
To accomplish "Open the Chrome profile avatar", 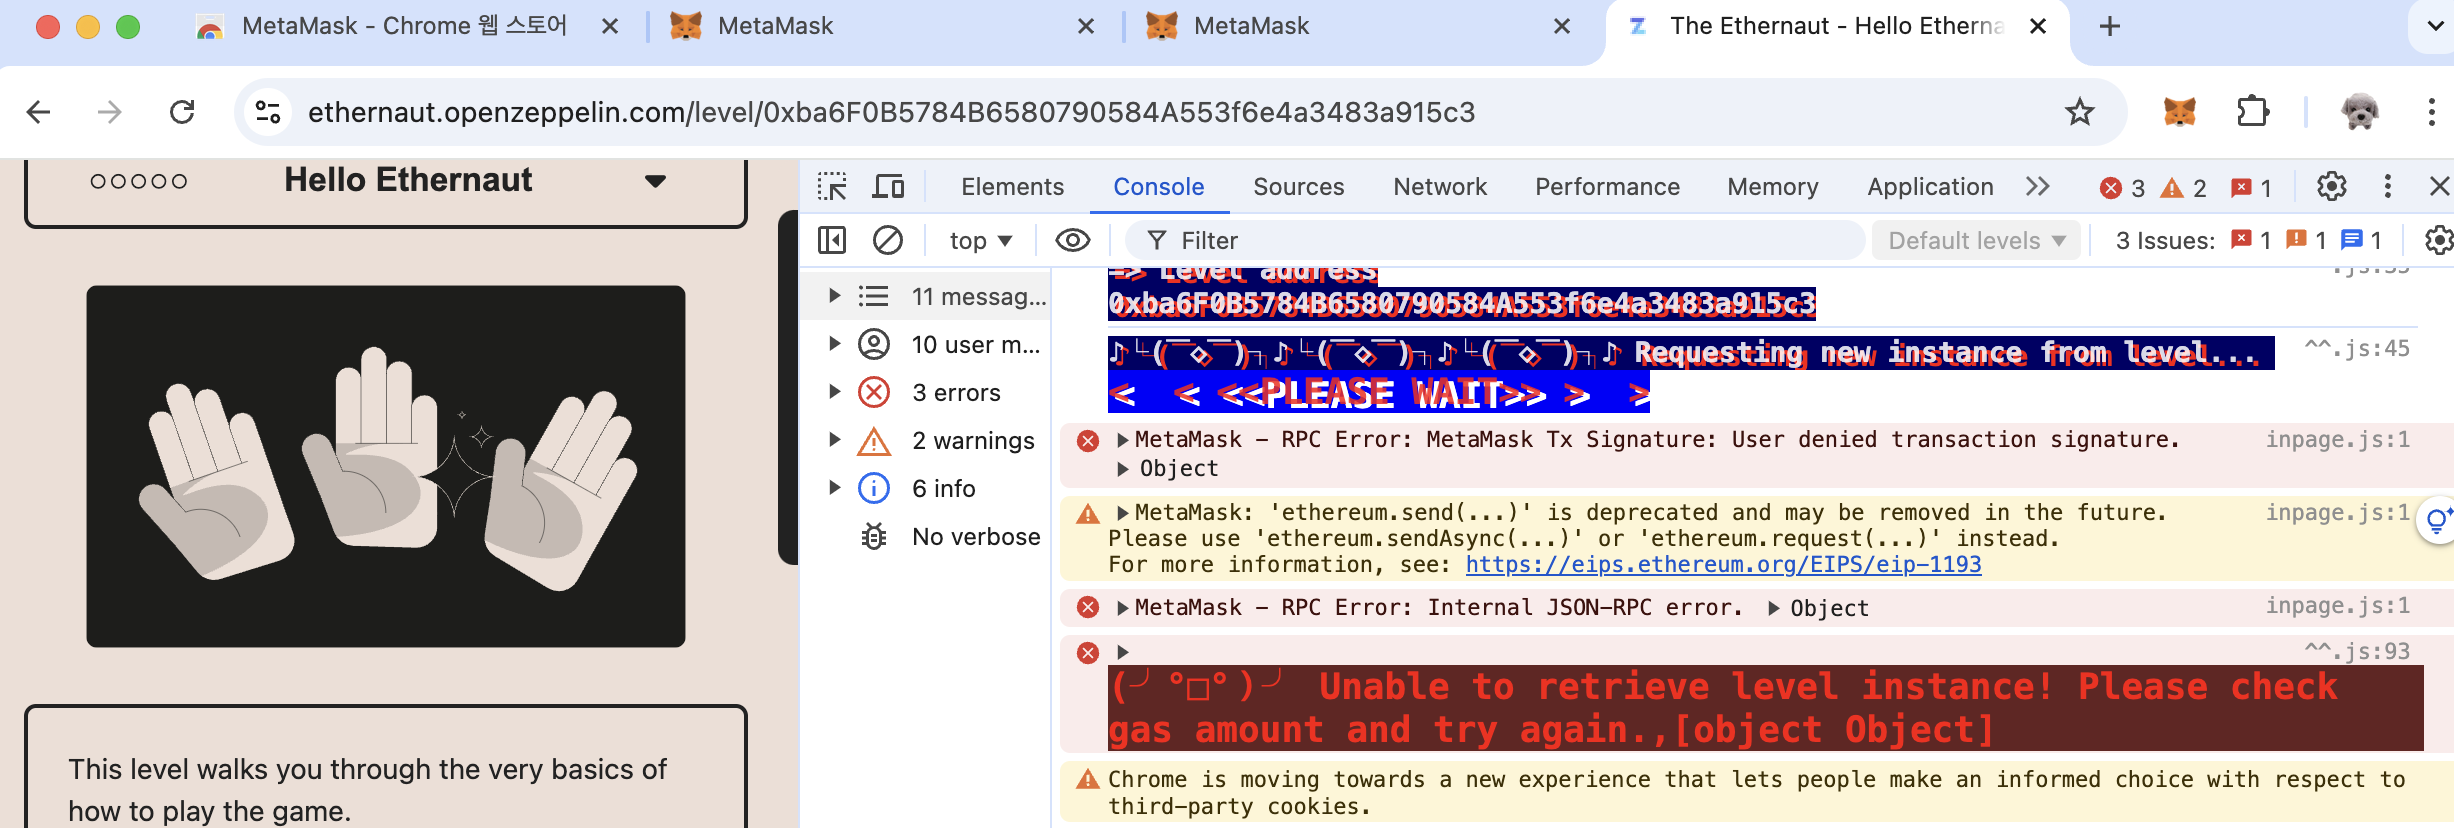I will [x=2360, y=112].
